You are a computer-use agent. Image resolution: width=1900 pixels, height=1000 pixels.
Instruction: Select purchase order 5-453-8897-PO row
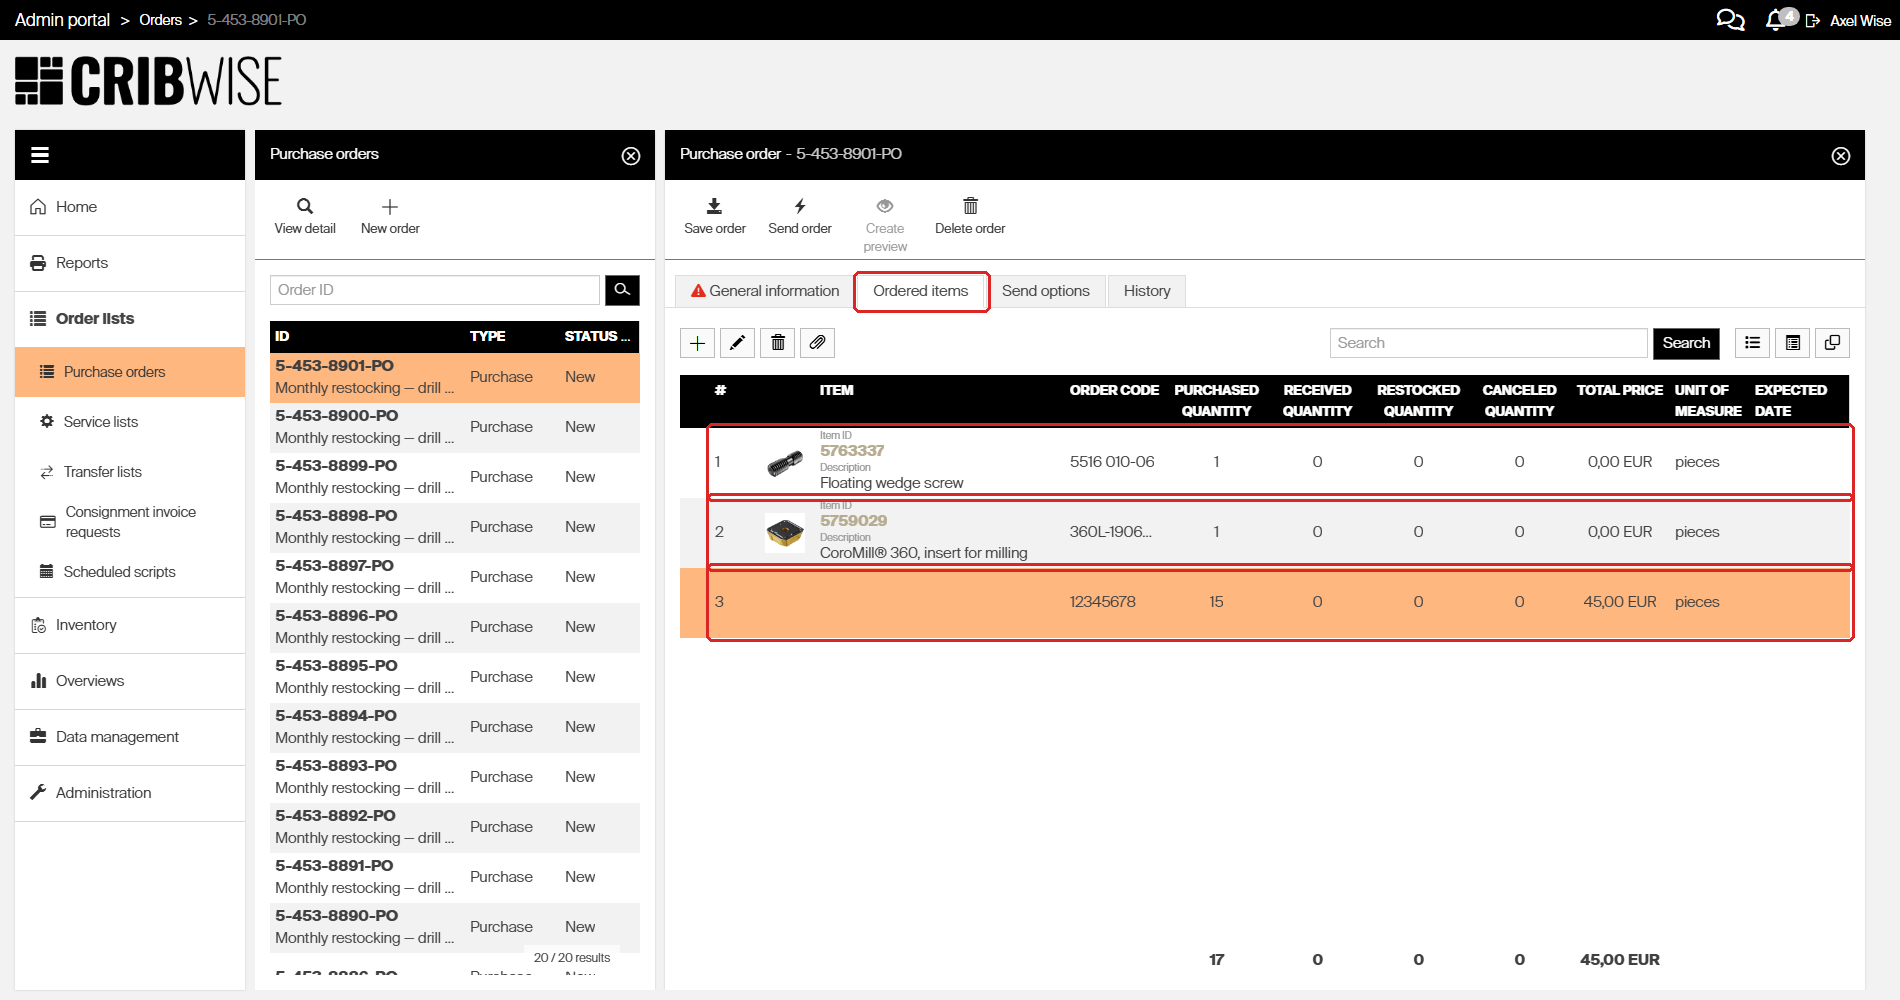point(454,577)
